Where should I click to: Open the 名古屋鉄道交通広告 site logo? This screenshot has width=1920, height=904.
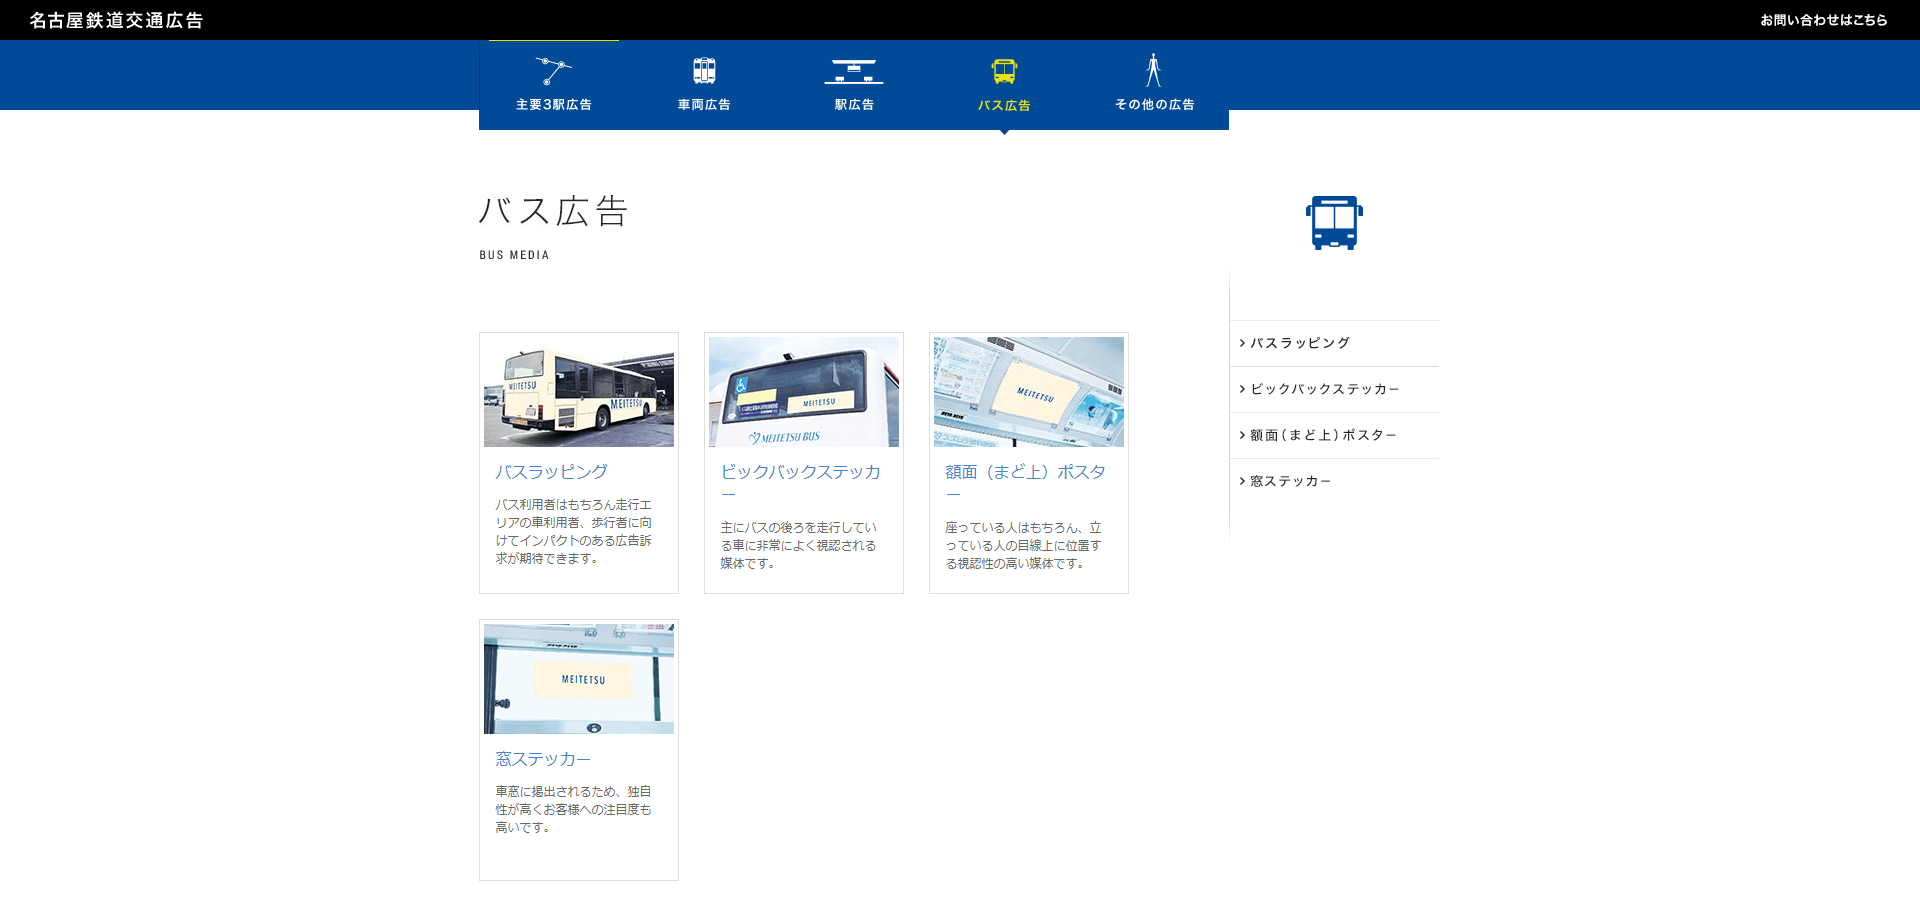pos(116,20)
